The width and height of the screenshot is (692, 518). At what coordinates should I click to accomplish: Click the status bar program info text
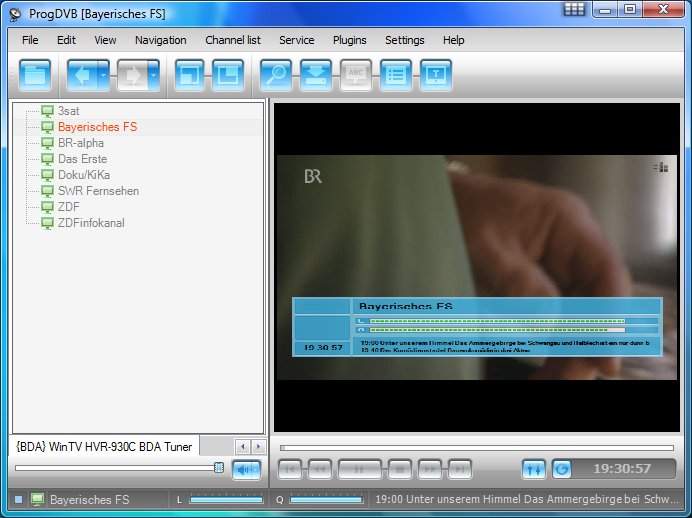click(527, 499)
